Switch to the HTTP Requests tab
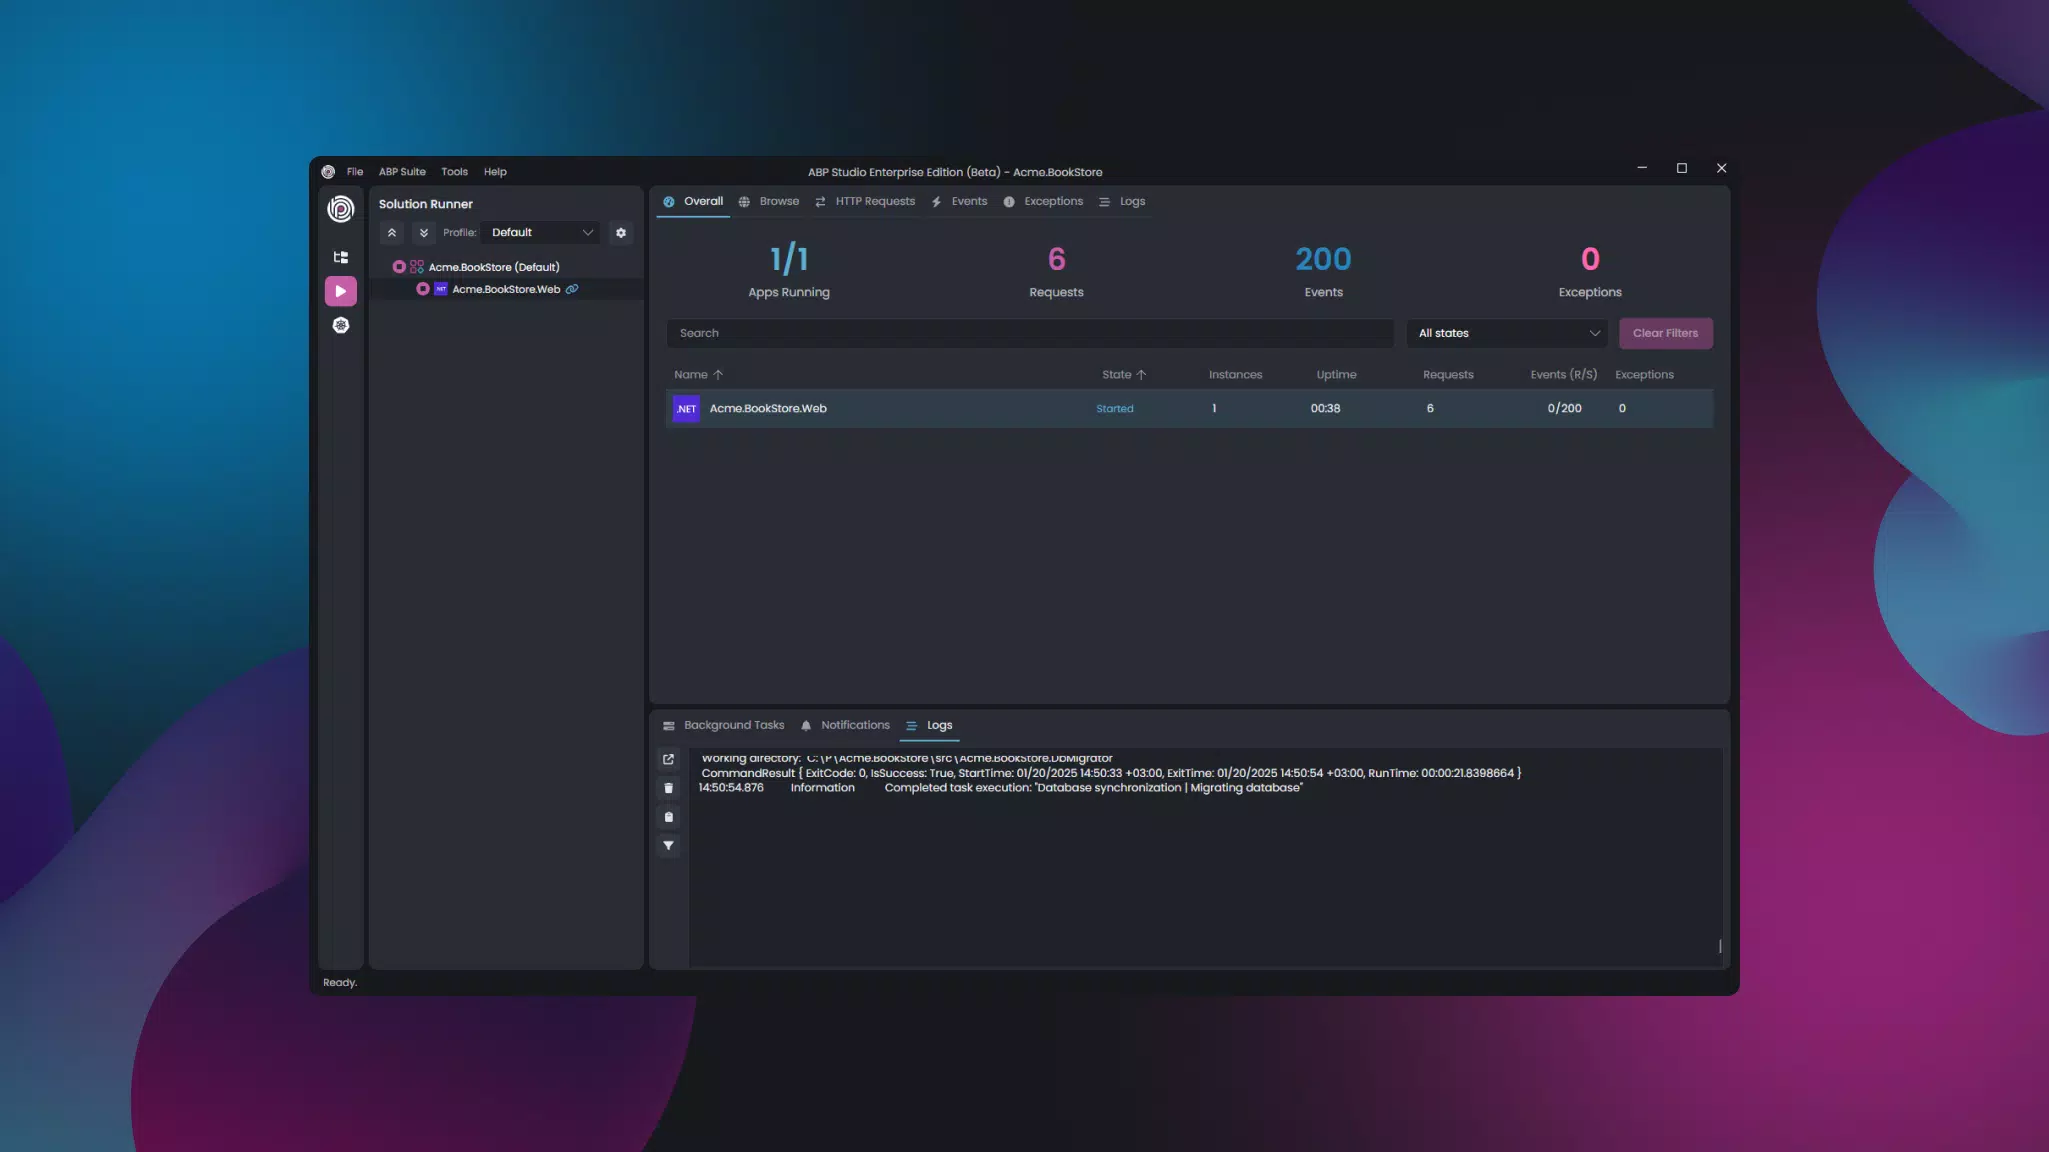Image resolution: width=2049 pixels, height=1152 pixels. (865, 202)
